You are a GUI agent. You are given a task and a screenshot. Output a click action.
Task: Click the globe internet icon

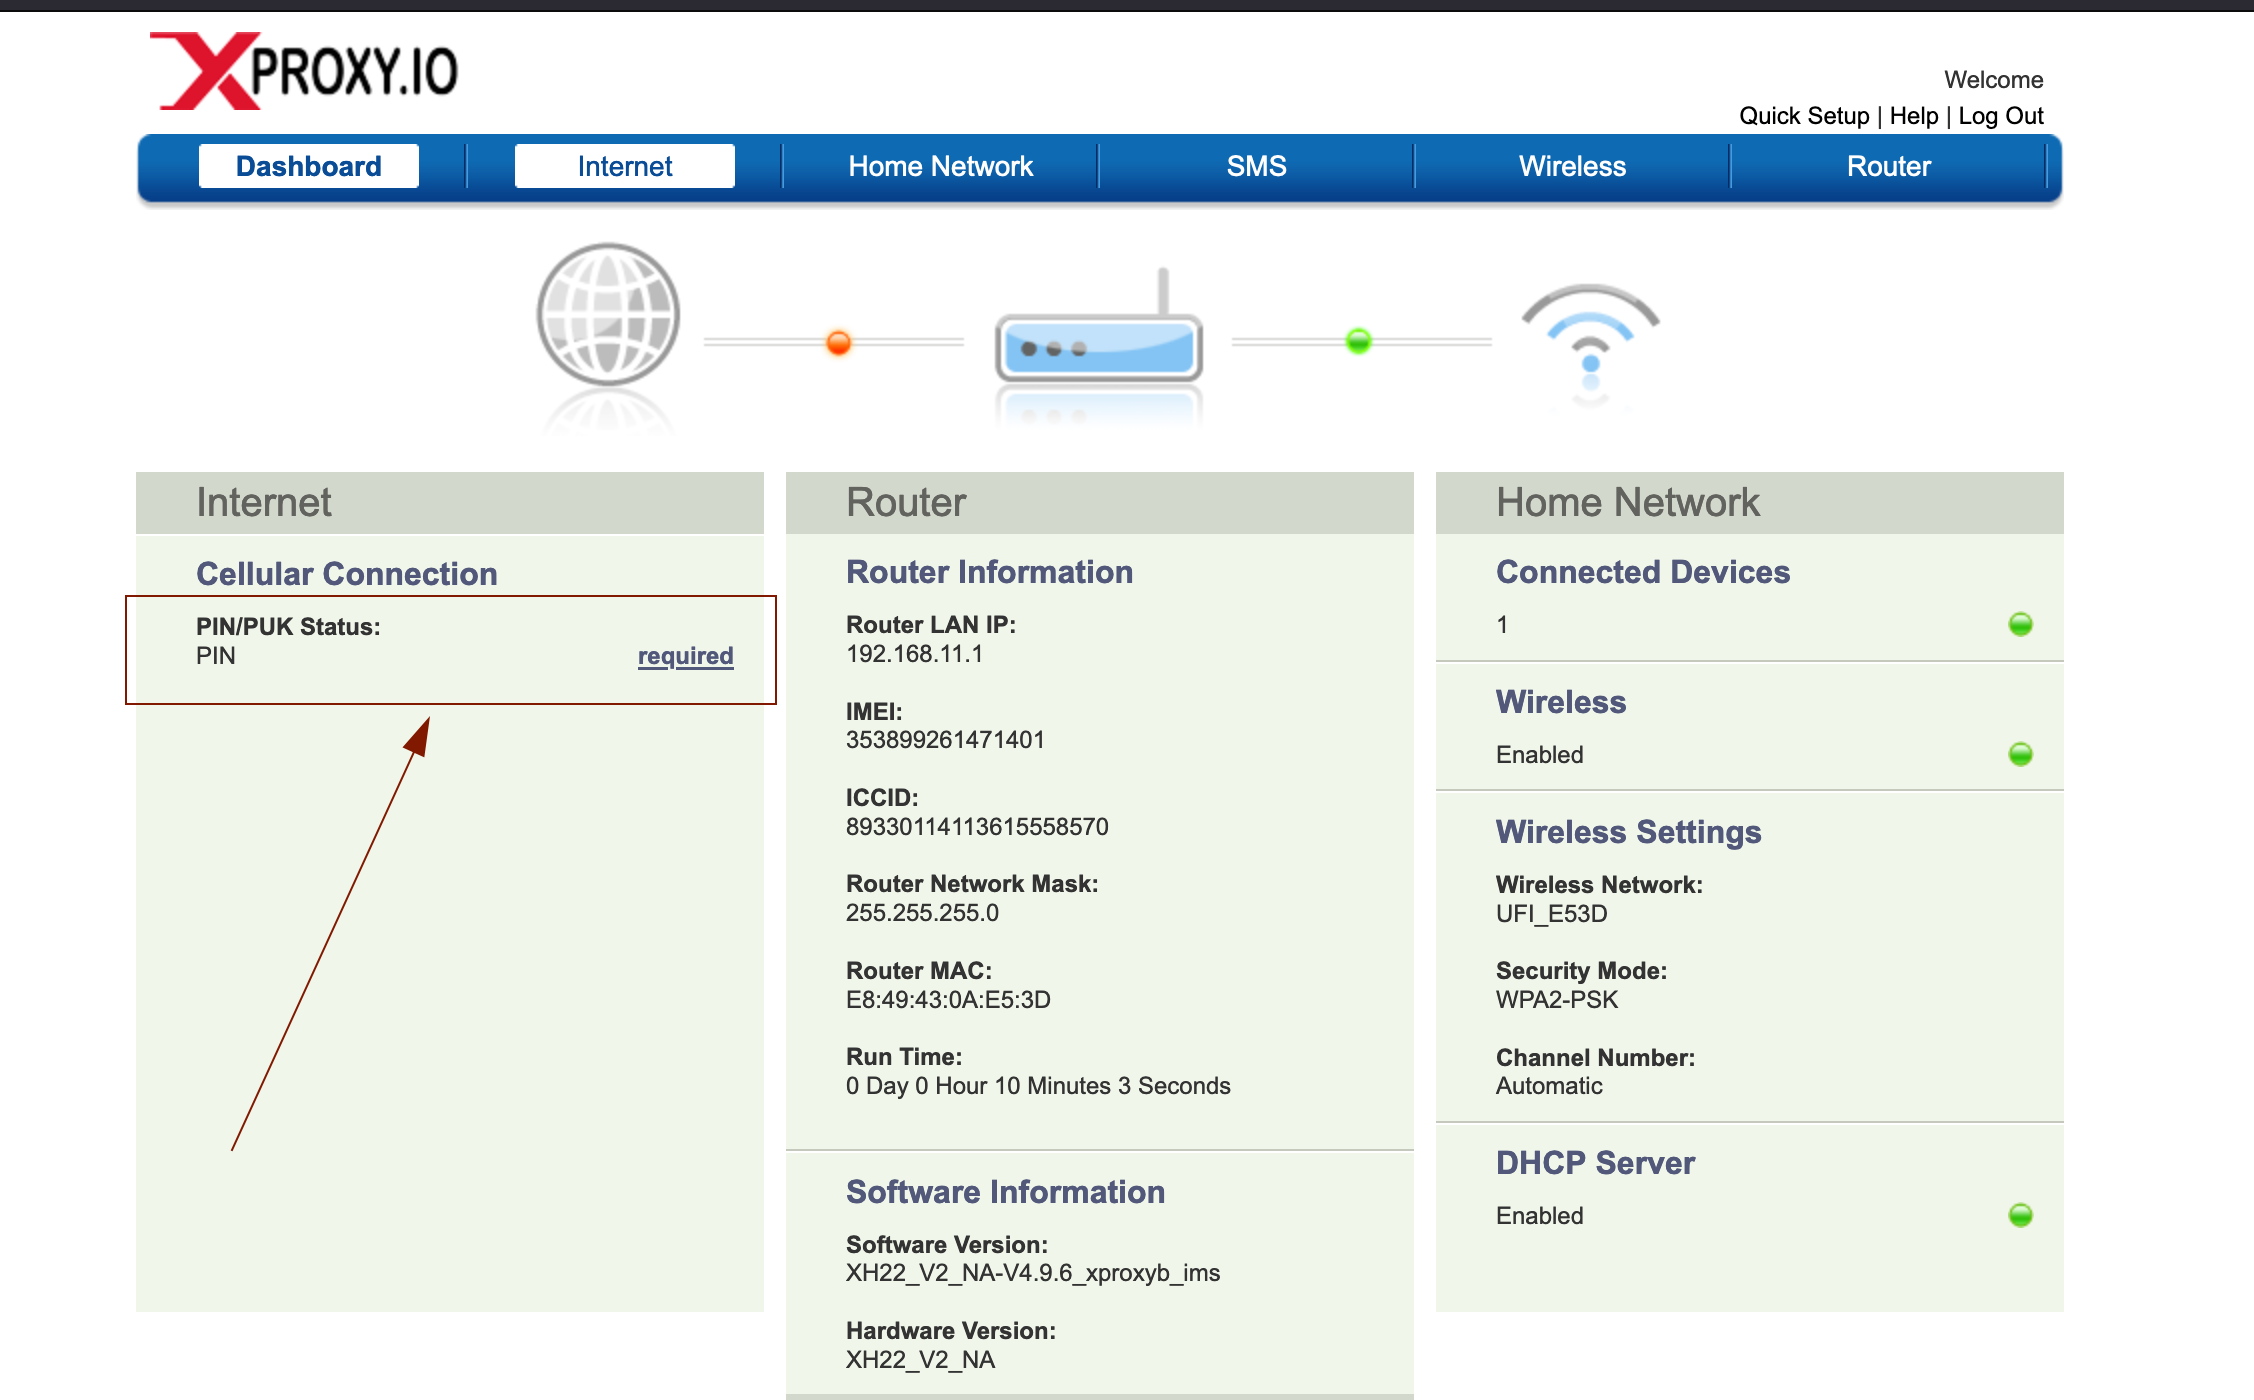[x=608, y=315]
